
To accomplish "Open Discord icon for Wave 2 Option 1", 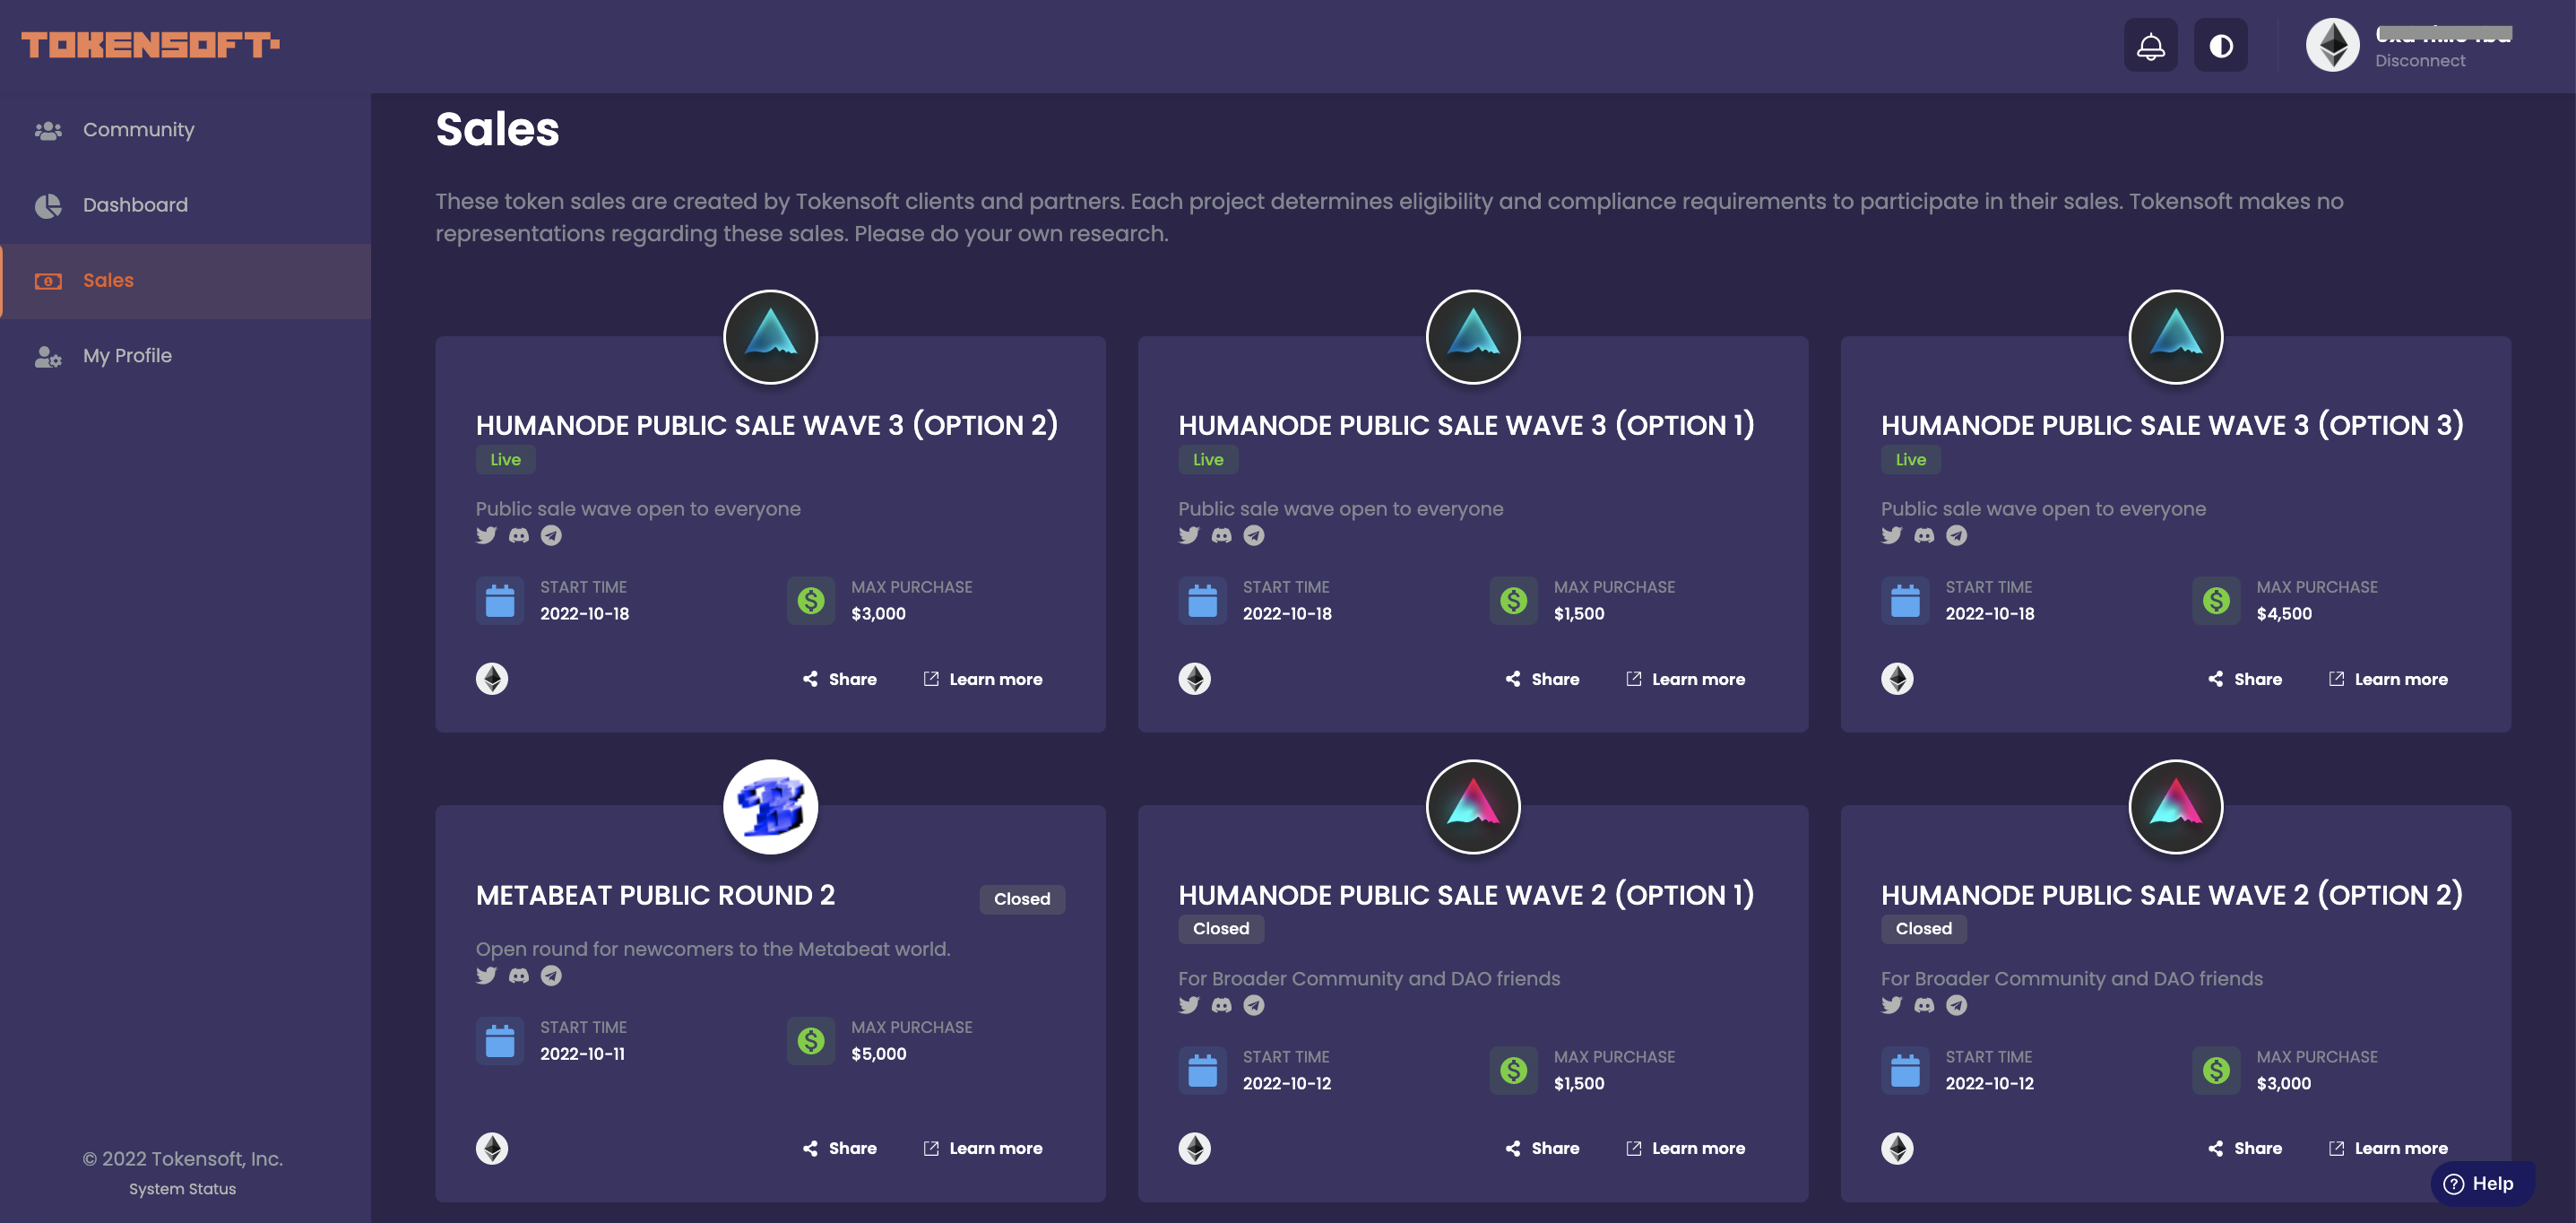I will coord(1222,1005).
